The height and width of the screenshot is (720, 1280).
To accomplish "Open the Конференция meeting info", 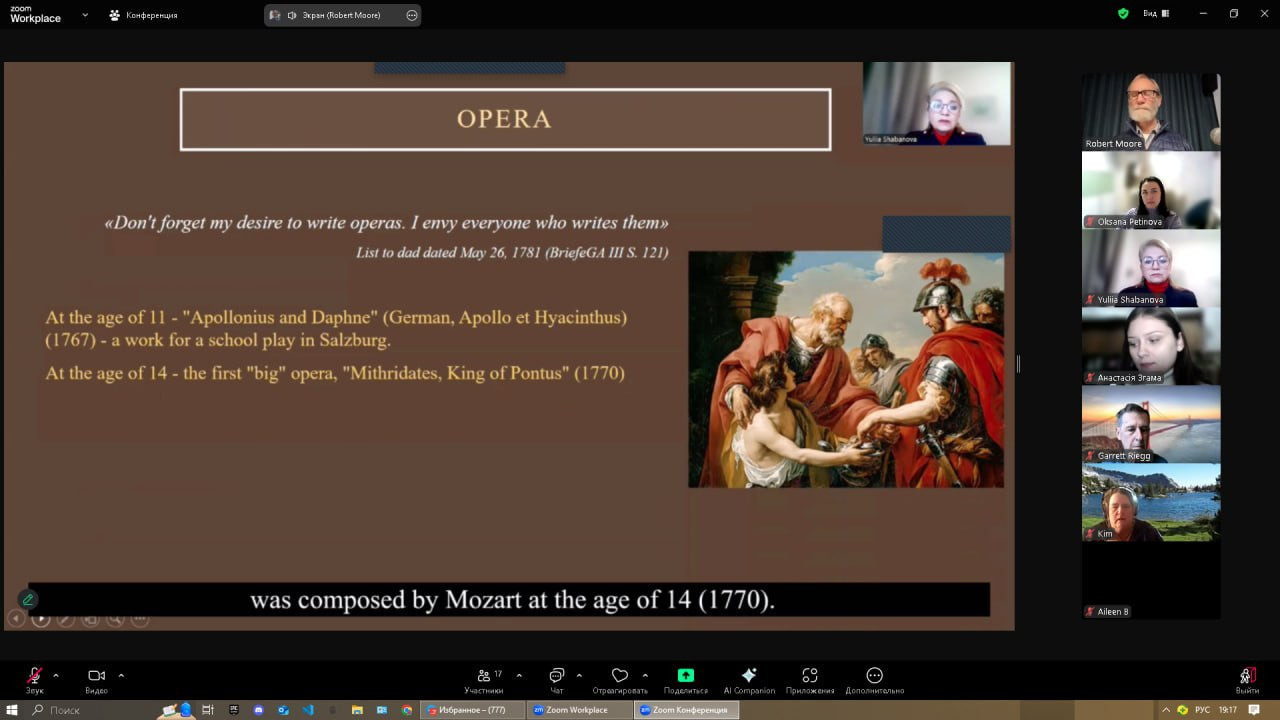I will pyautogui.click(x=144, y=15).
